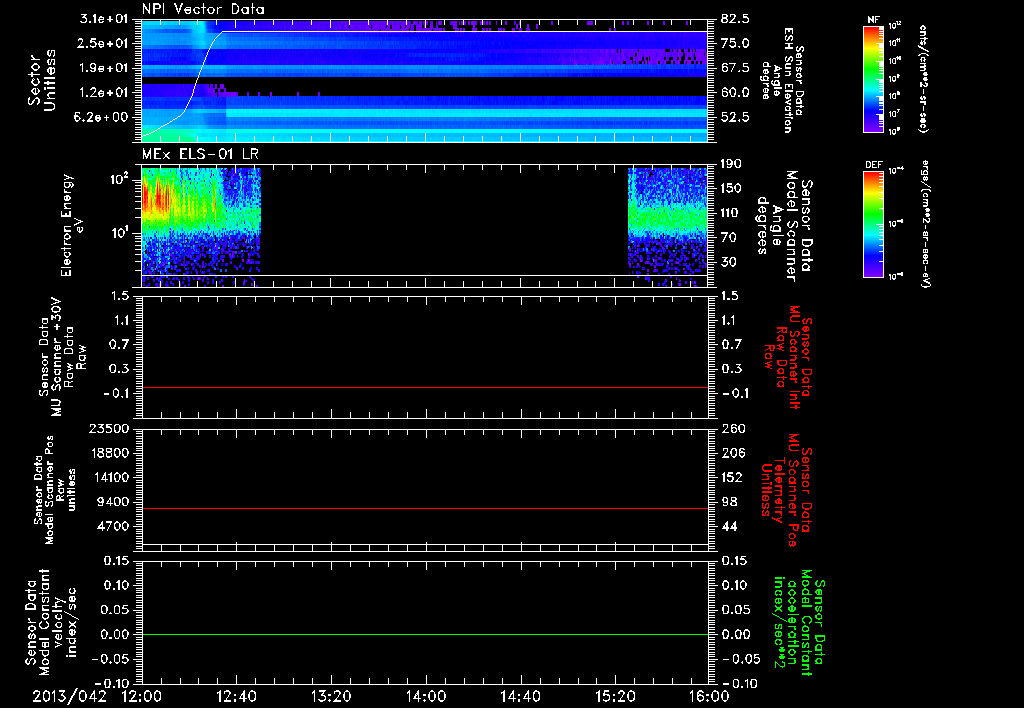Click the 'NF' label above the color bar

(x=873, y=20)
